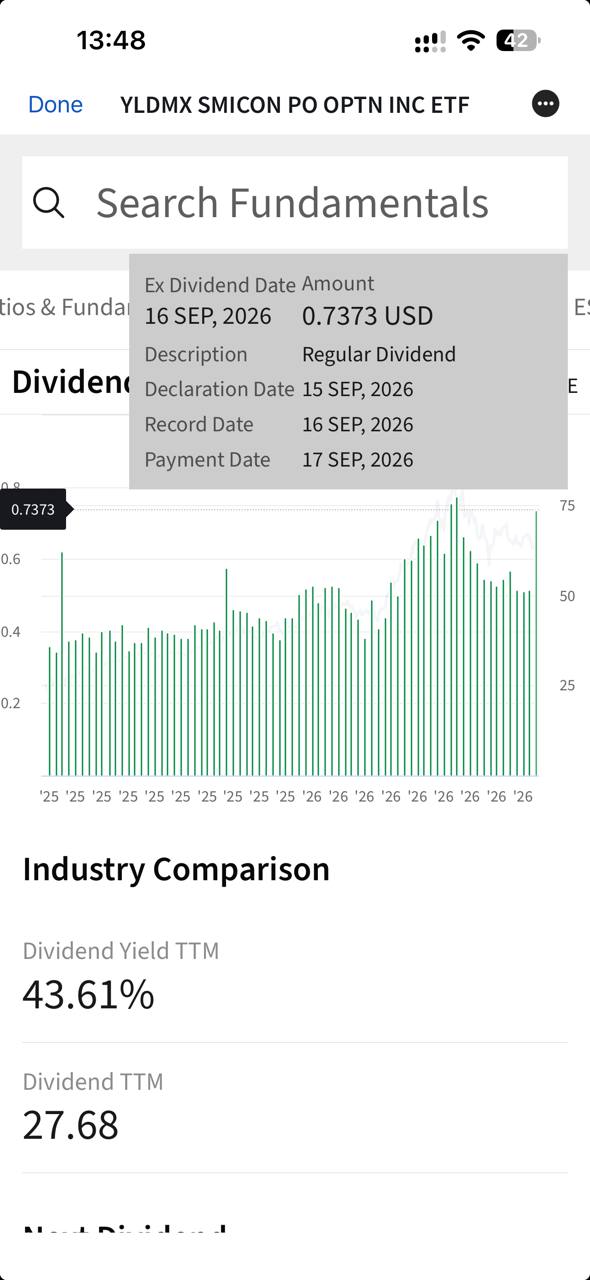
Task: Click the Ex Dividend Date 16 SEP, 2026 value
Action: [208, 317]
